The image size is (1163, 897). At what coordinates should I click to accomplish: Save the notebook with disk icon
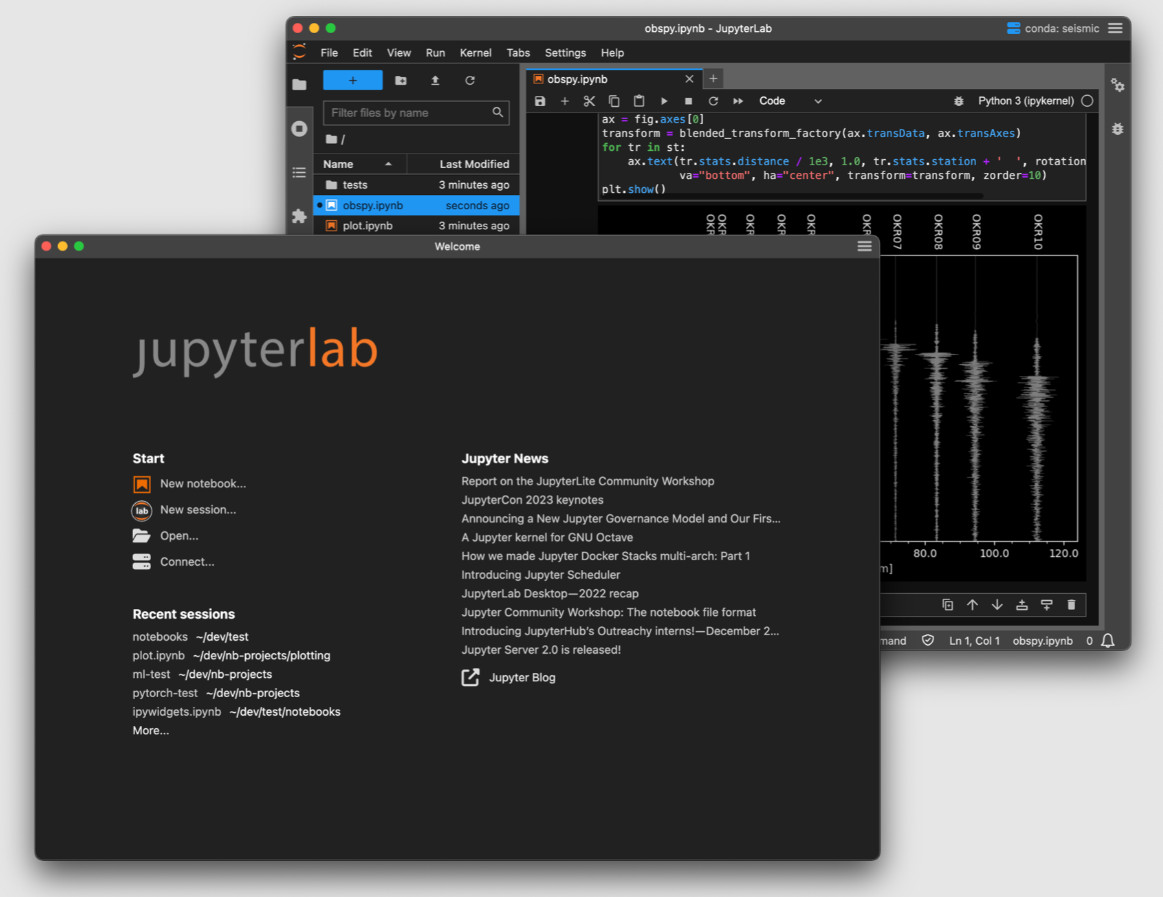pyautogui.click(x=540, y=101)
